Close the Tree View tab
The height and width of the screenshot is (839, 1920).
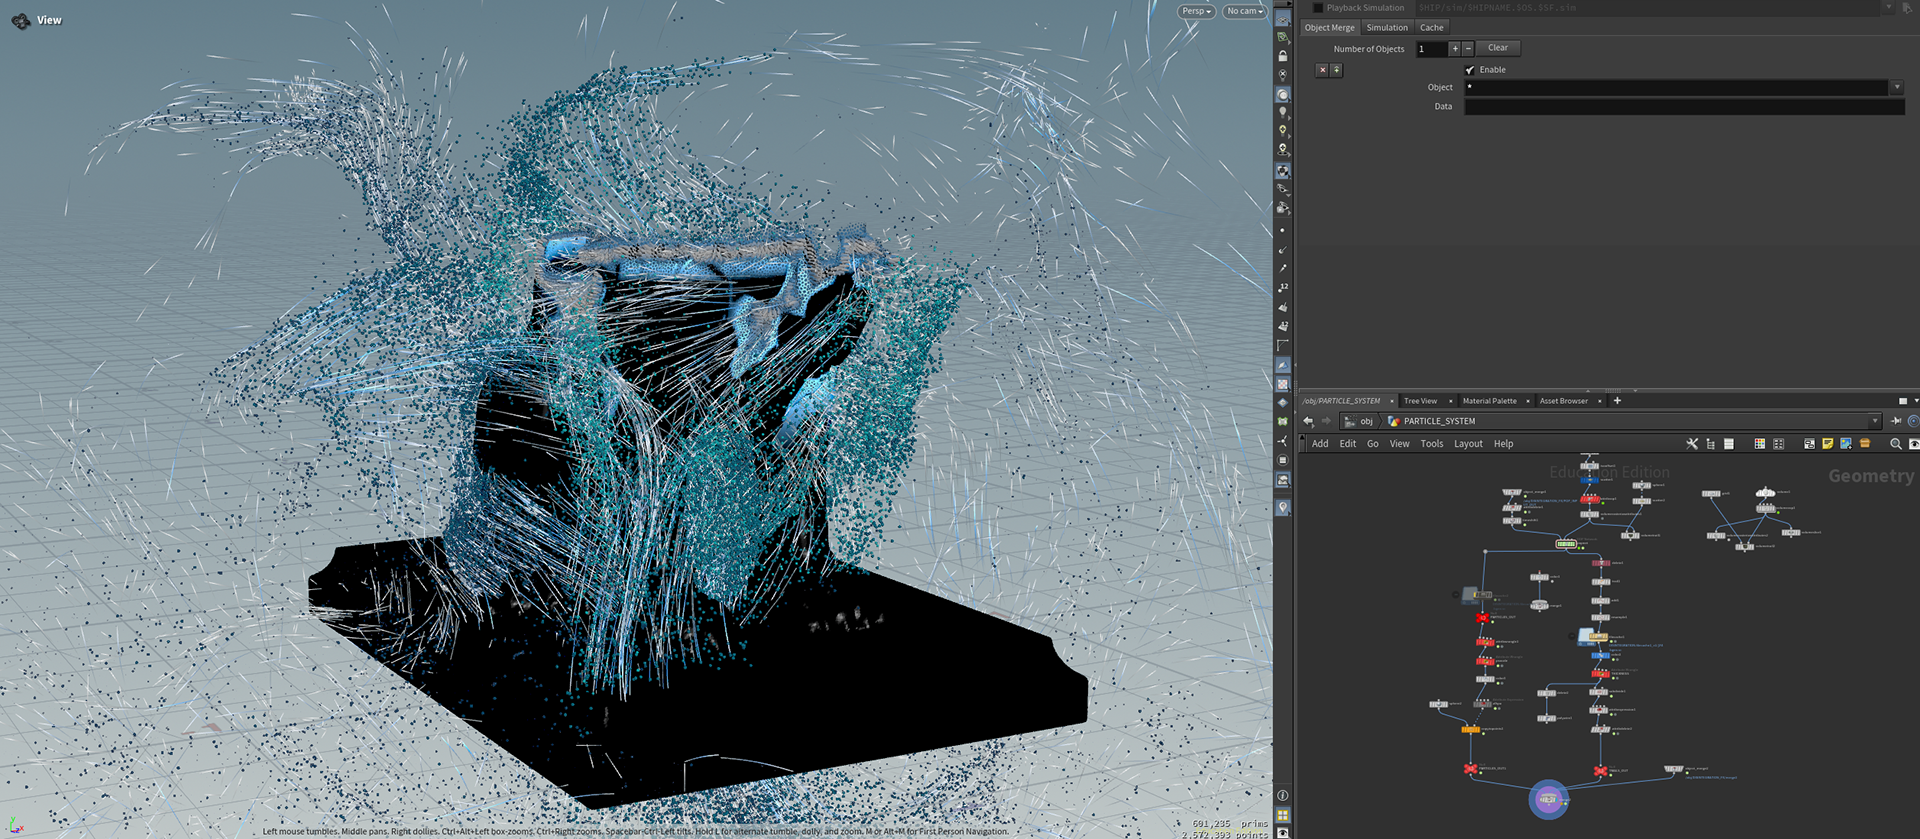[x=1451, y=401]
